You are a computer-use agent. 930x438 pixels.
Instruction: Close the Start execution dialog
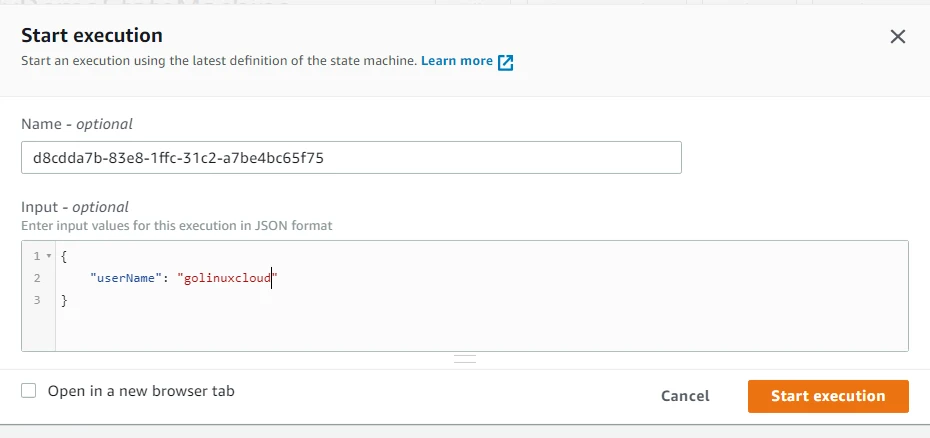click(898, 37)
